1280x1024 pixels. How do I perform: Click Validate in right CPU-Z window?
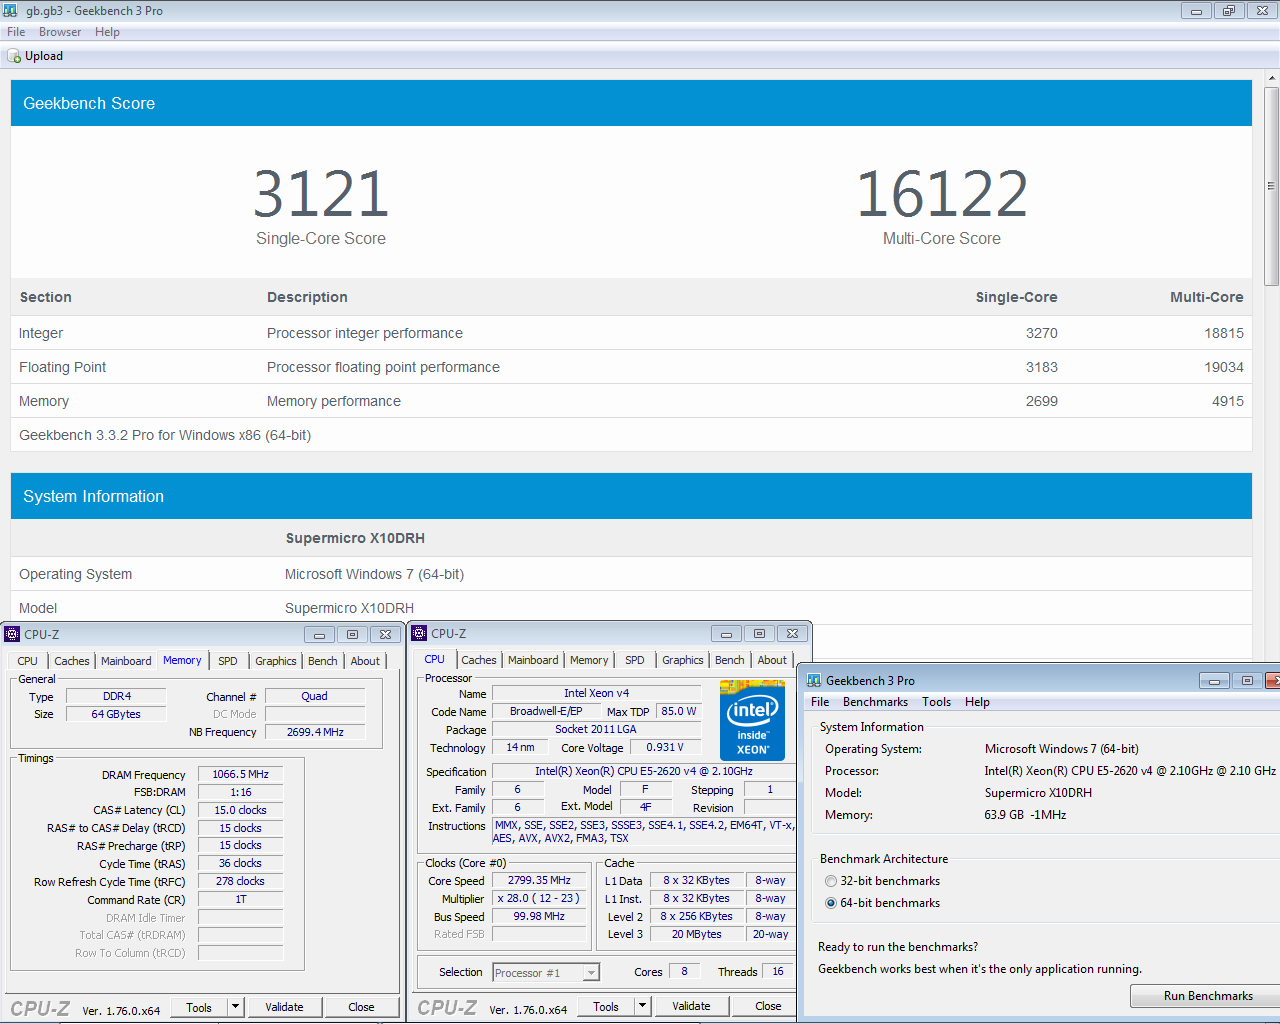[x=691, y=1006]
